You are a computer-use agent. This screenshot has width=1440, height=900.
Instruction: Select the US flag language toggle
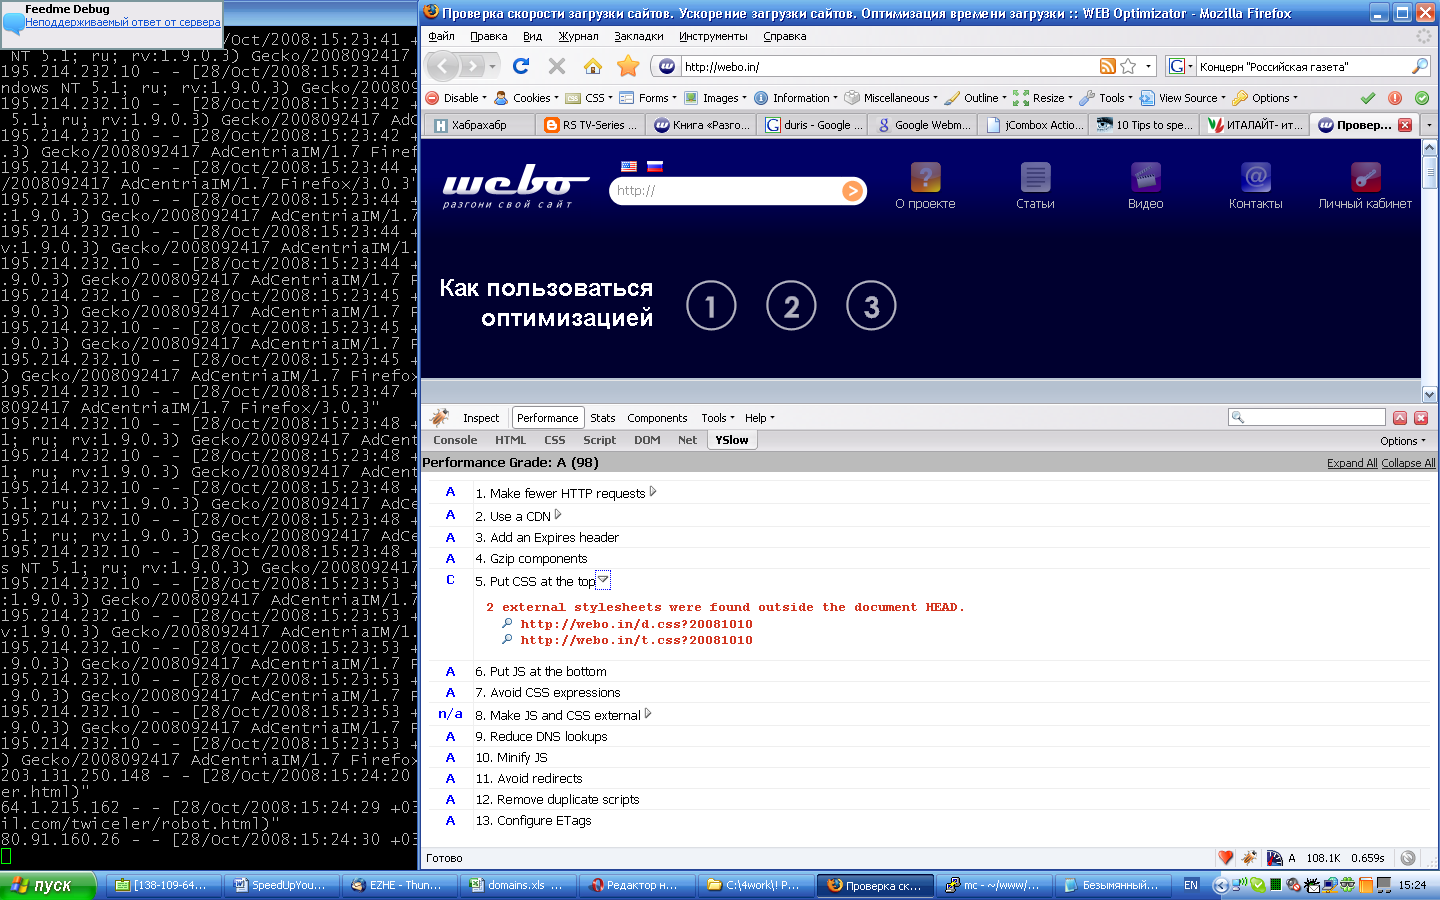(629, 166)
